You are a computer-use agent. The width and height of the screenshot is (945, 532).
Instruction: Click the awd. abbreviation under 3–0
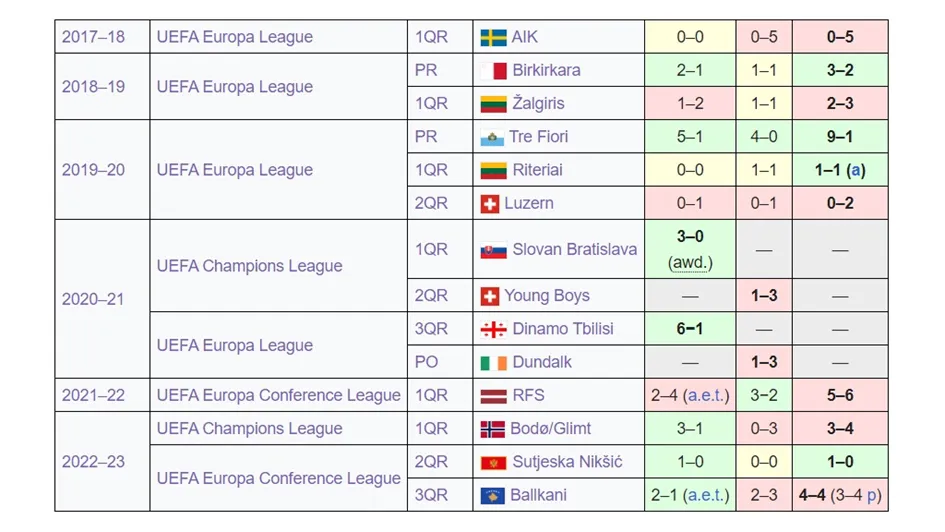pos(690,265)
